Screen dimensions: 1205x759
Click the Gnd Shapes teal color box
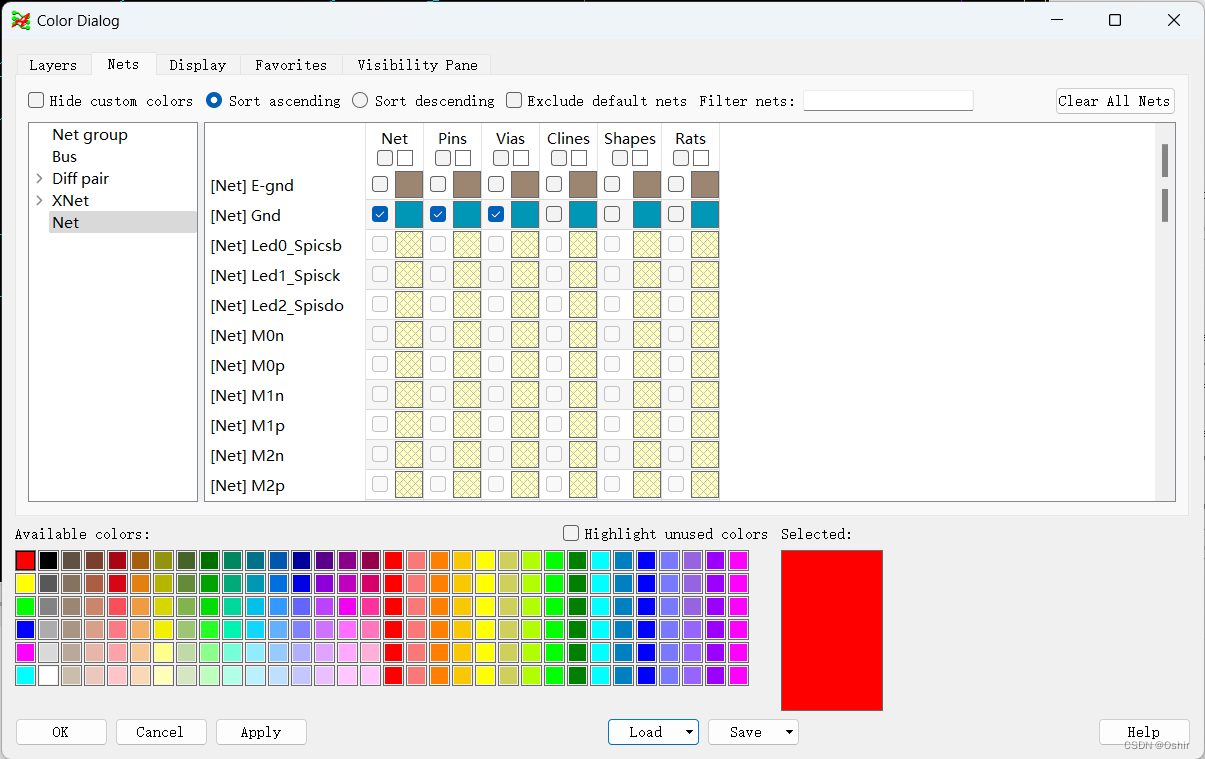click(646, 215)
